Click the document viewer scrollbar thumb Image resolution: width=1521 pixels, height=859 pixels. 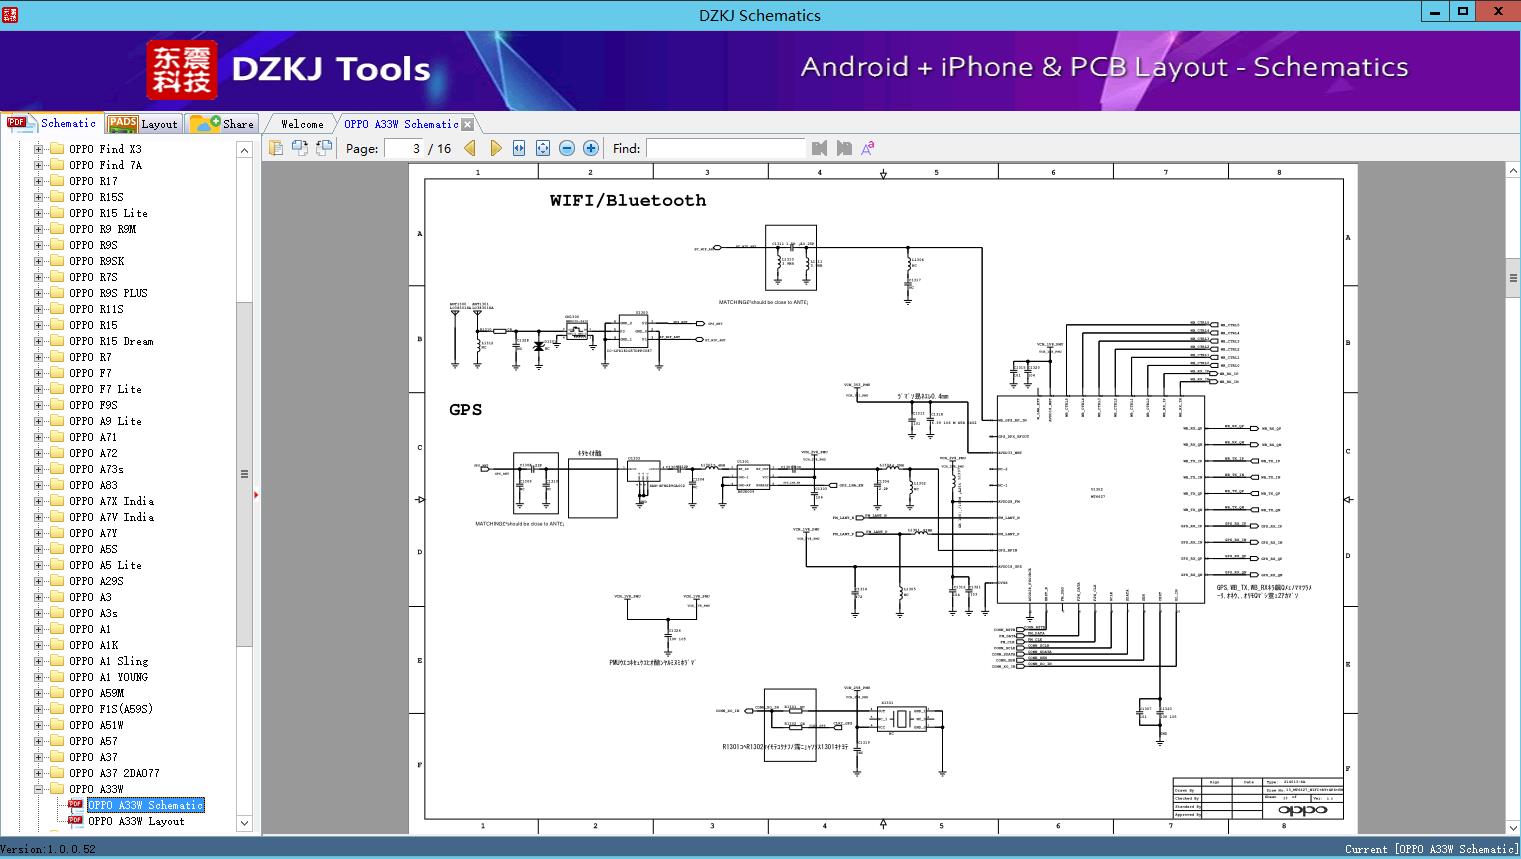pos(1513,279)
